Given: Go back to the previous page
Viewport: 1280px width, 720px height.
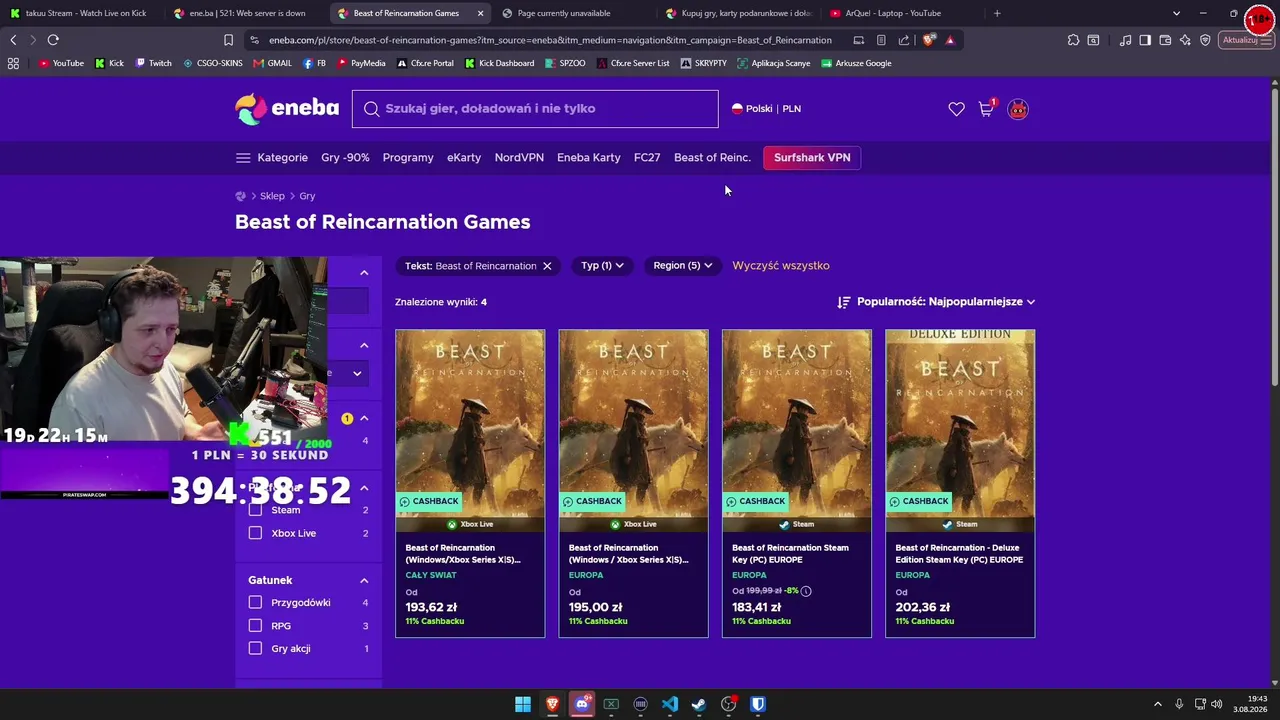Looking at the screenshot, I should click(13, 40).
